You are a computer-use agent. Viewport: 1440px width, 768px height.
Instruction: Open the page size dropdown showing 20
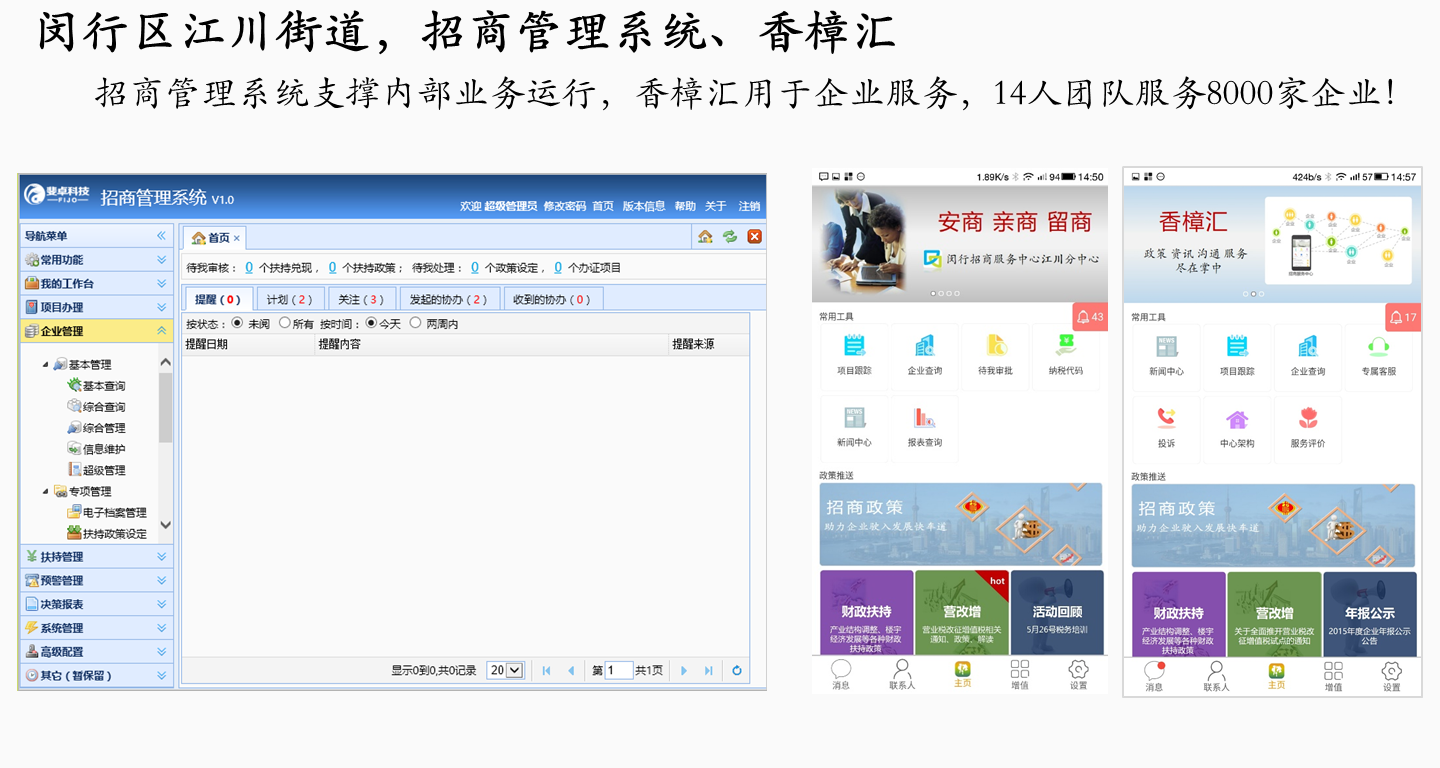click(x=505, y=671)
